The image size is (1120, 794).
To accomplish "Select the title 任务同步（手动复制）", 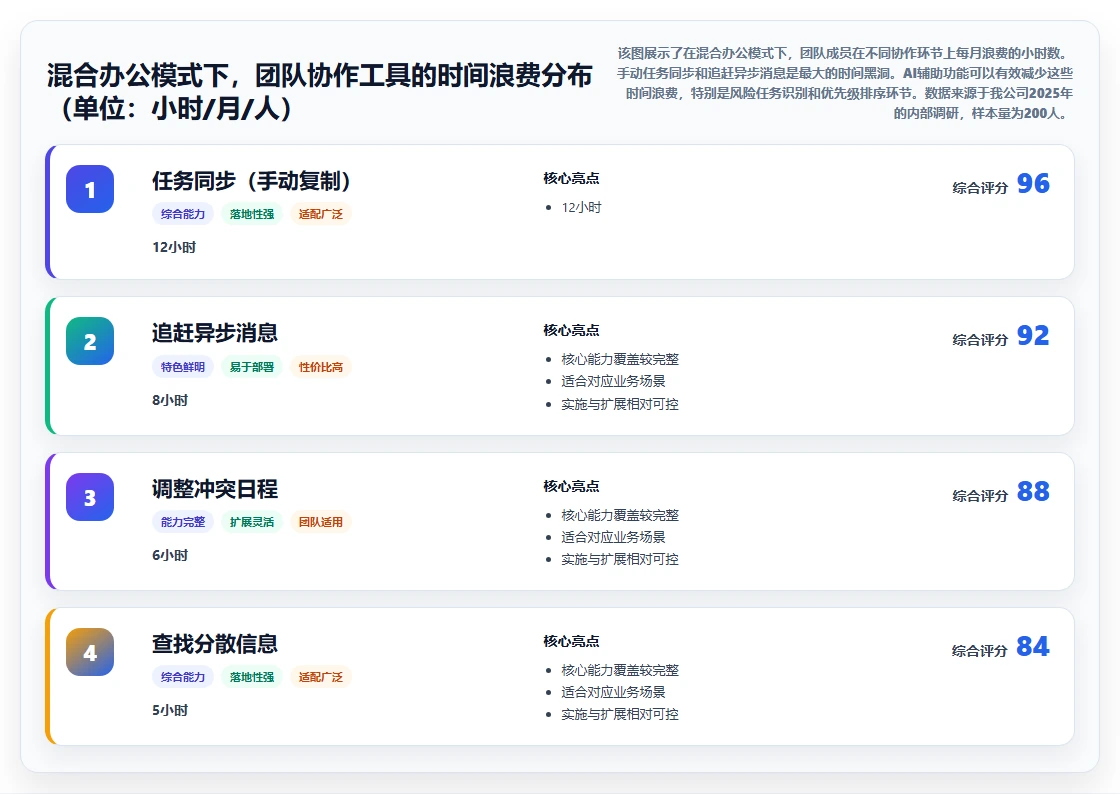I will 251,181.
